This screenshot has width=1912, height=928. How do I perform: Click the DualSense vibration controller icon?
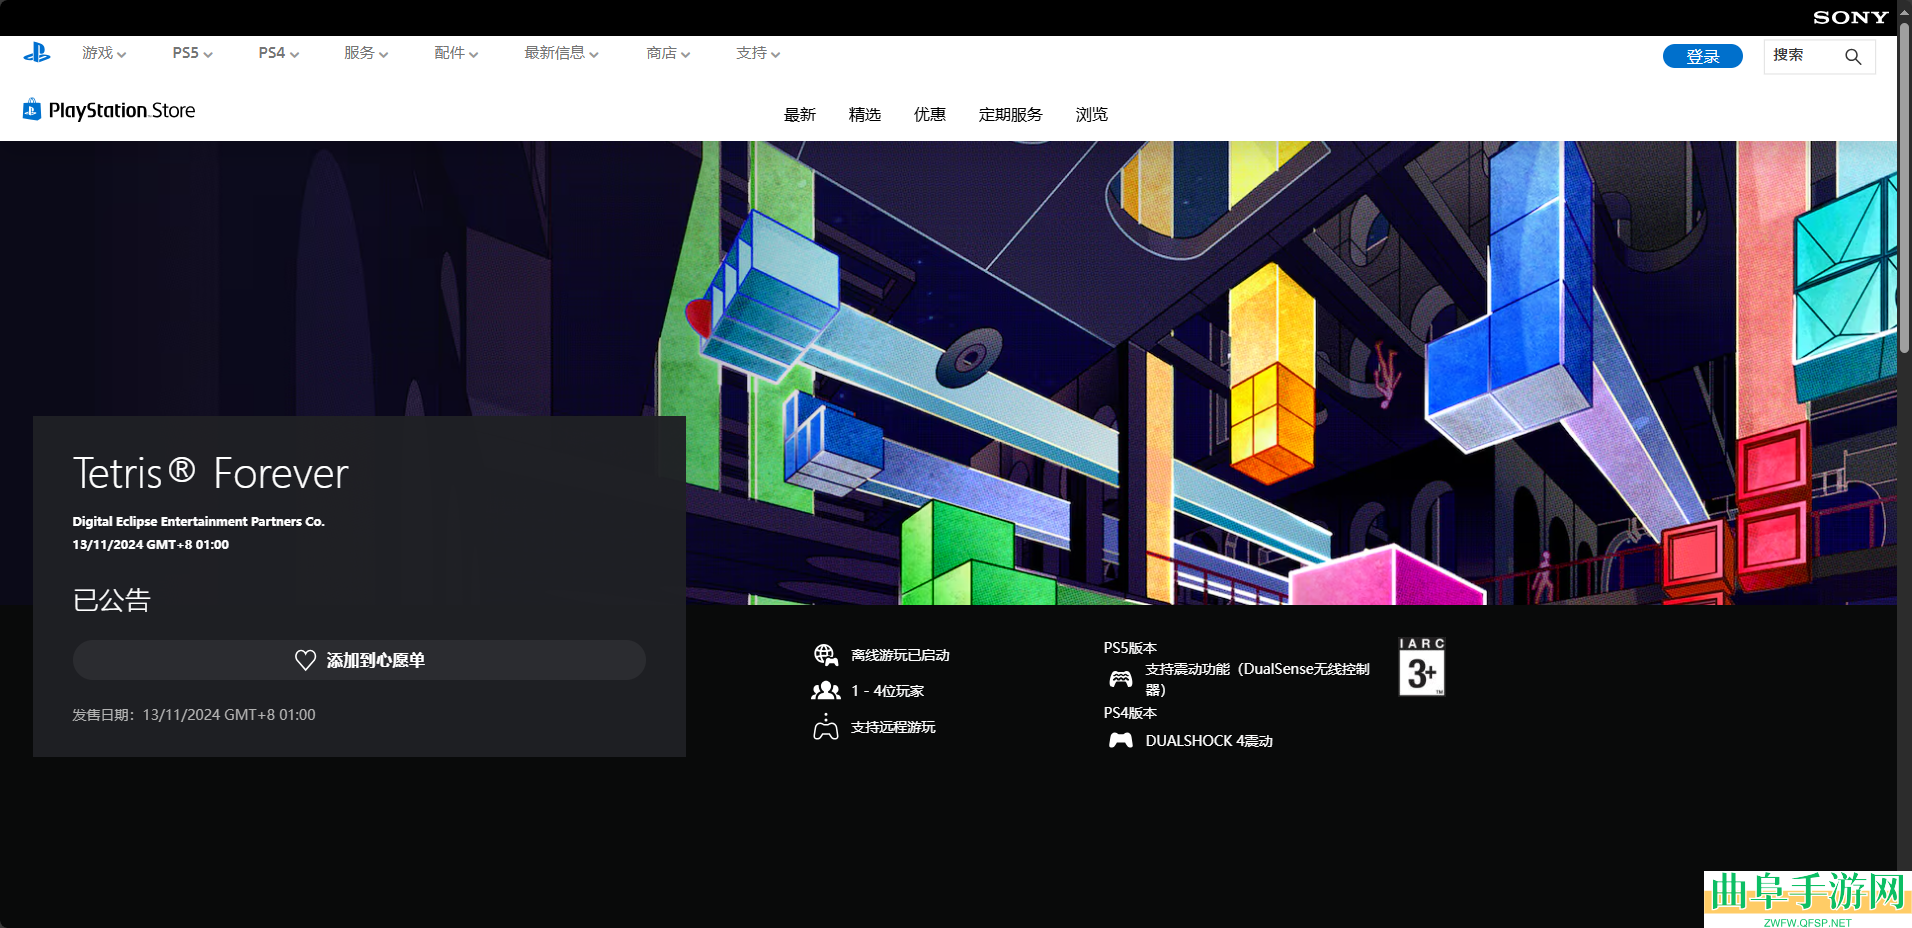[x=1121, y=679]
